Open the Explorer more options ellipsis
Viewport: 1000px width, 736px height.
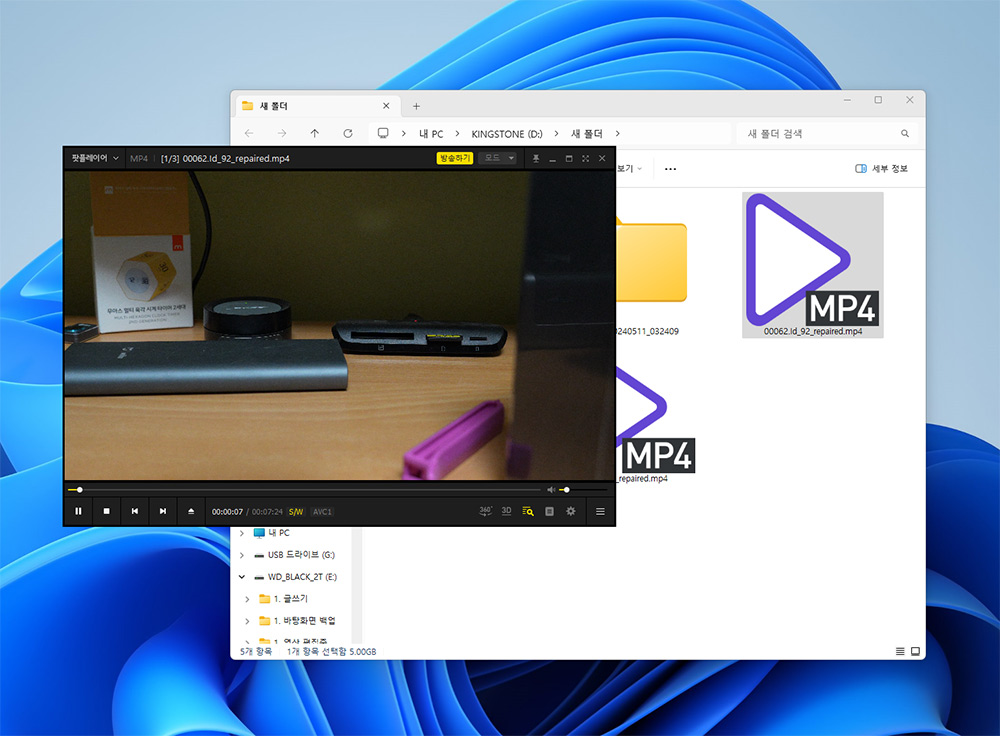670,169
